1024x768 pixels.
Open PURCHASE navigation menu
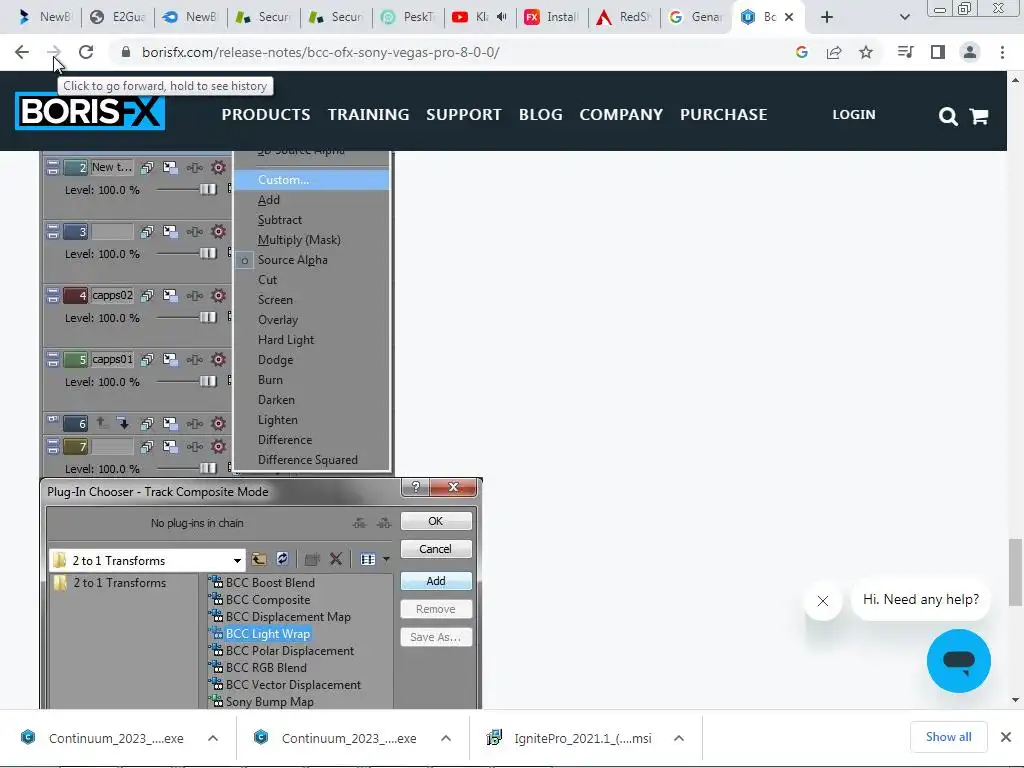724,115
